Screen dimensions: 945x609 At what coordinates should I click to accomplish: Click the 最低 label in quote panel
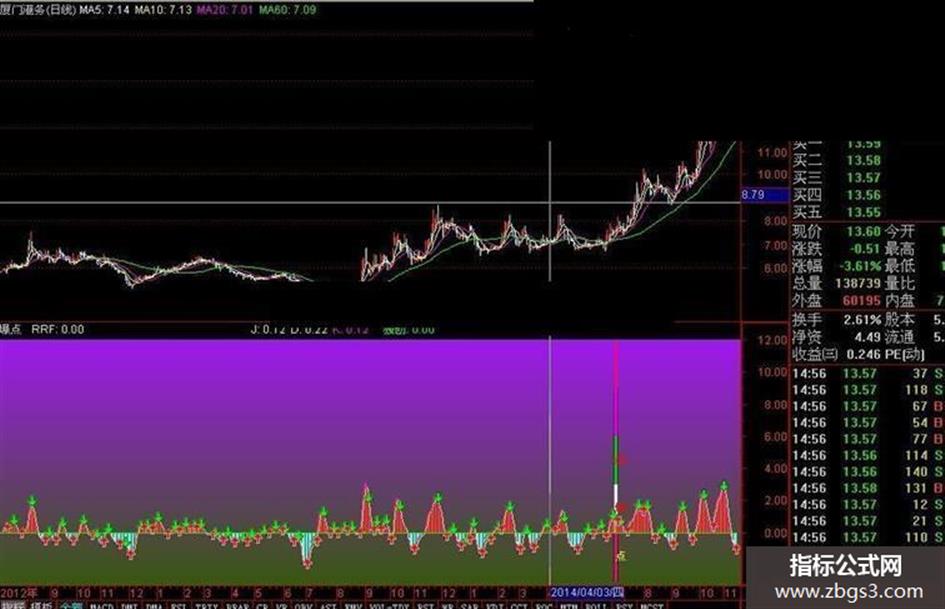[900, 266]
